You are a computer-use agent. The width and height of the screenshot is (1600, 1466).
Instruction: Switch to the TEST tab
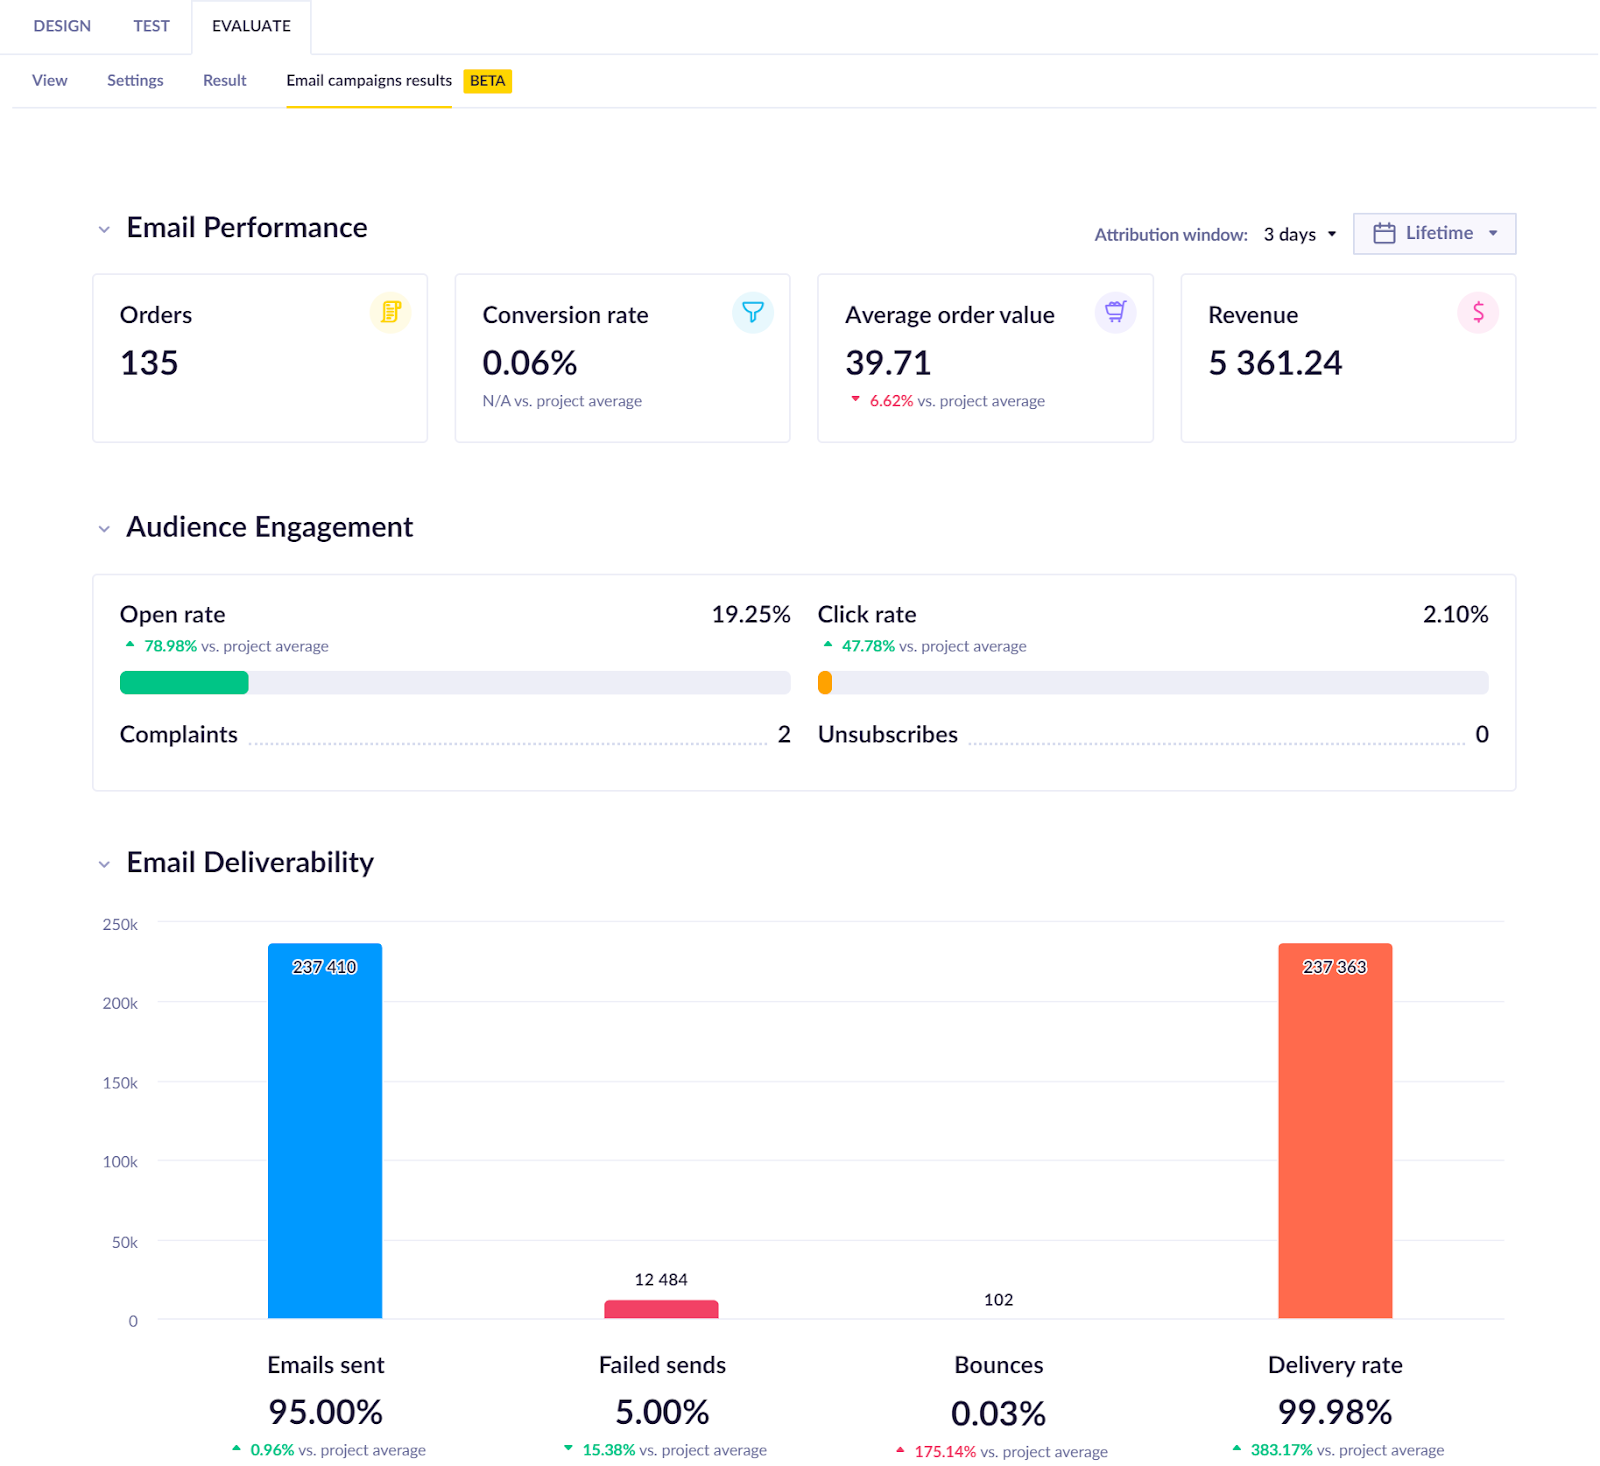(152, 26)
